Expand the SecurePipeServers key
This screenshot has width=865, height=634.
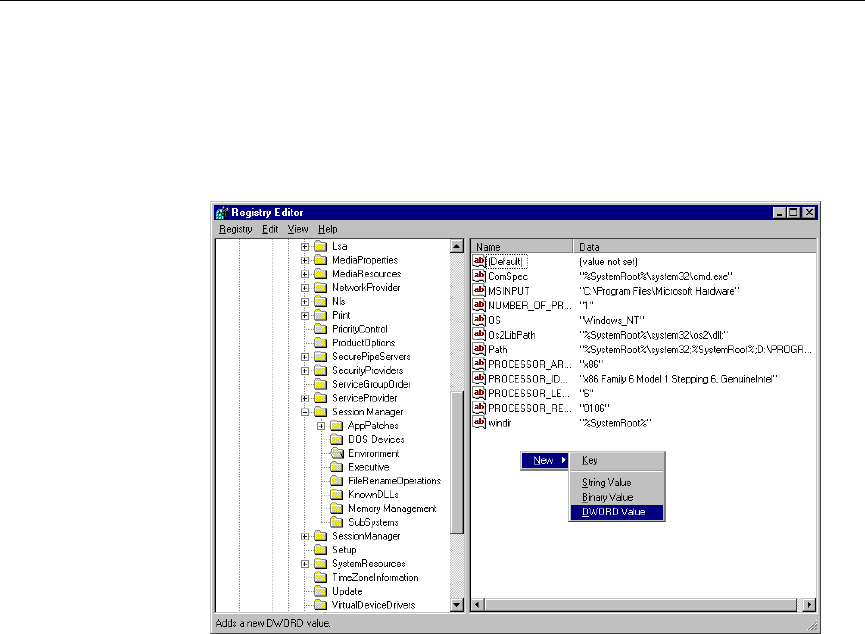[x=305, y=357]
